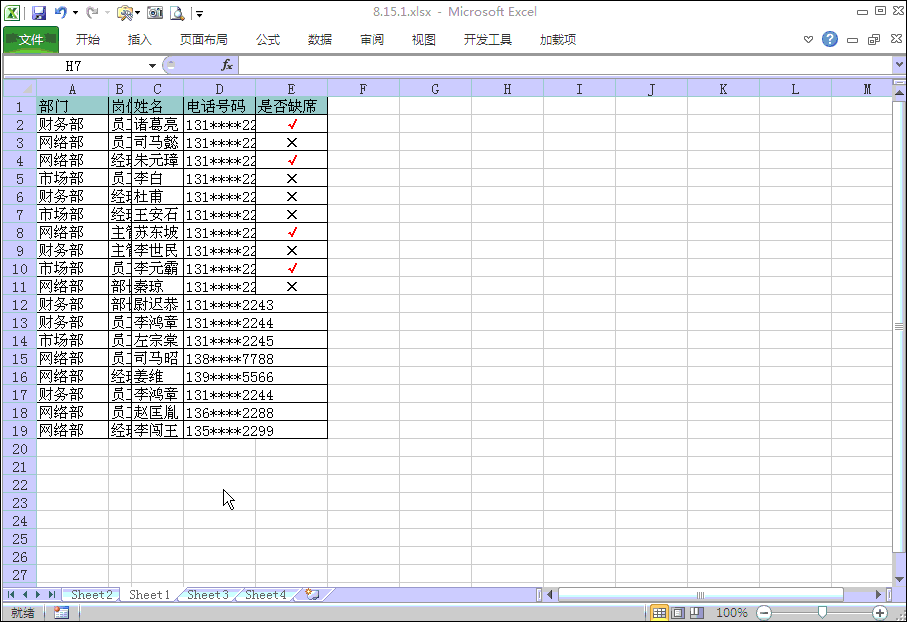907x622 pixels.
Task: Go to first sheet navigation arrow
Action: (x=11, y=594)
